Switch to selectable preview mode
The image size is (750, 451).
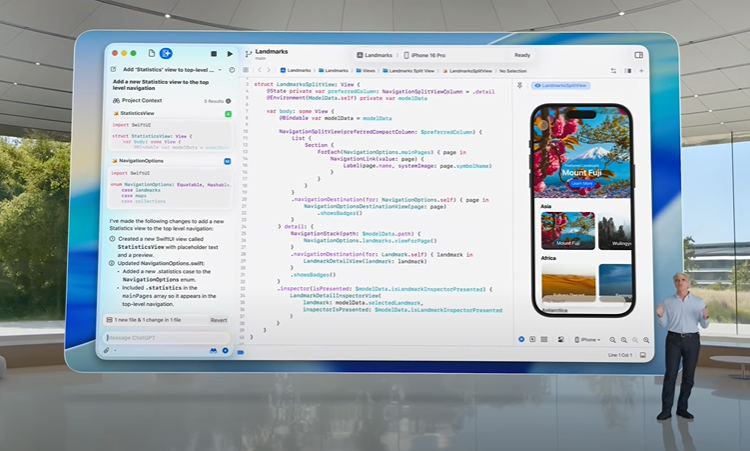tap(532, 340)
